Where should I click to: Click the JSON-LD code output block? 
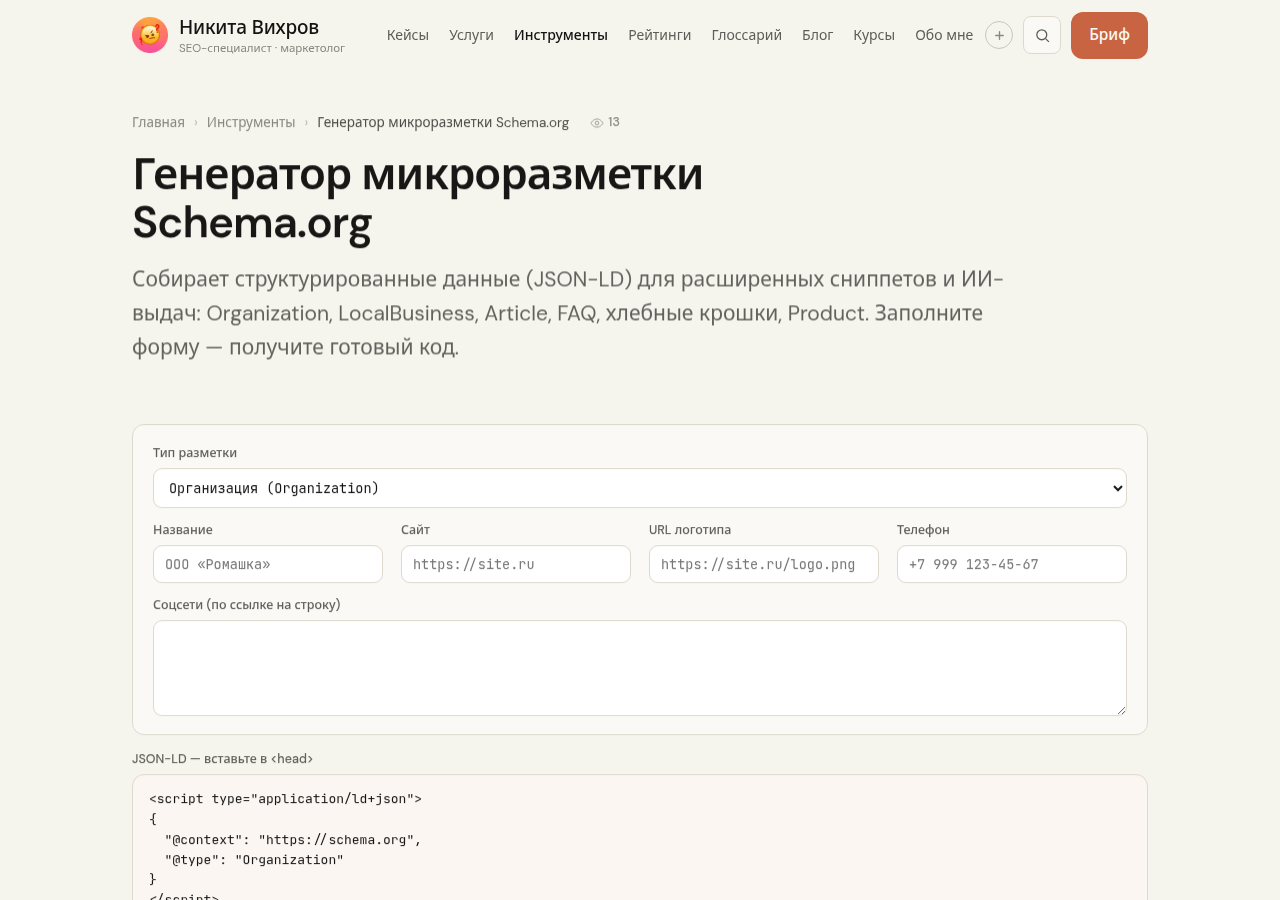[x=640, y=838]
